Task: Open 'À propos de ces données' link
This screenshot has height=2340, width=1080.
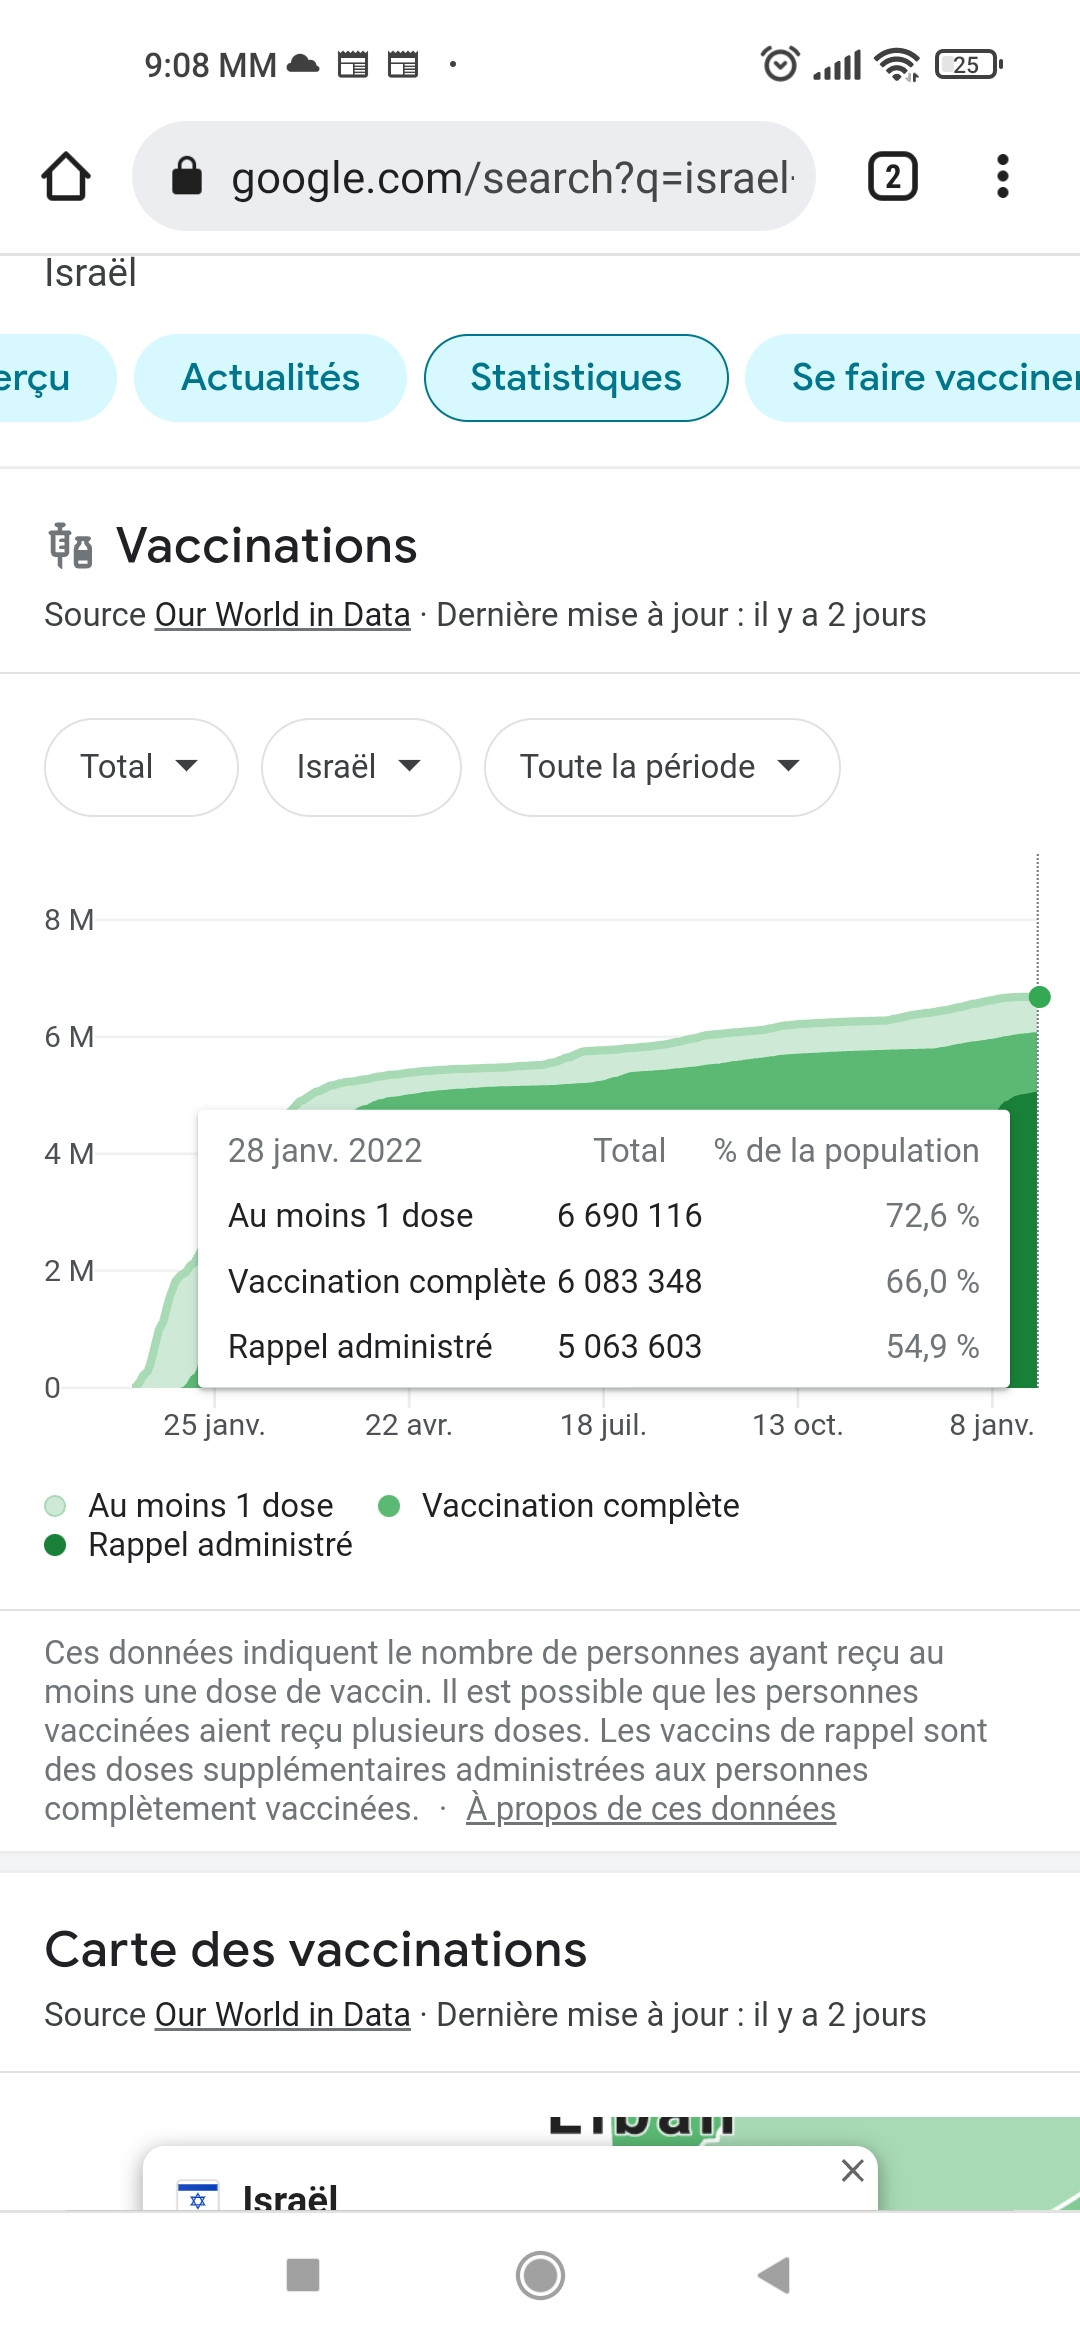Action: coord(650,1809)
